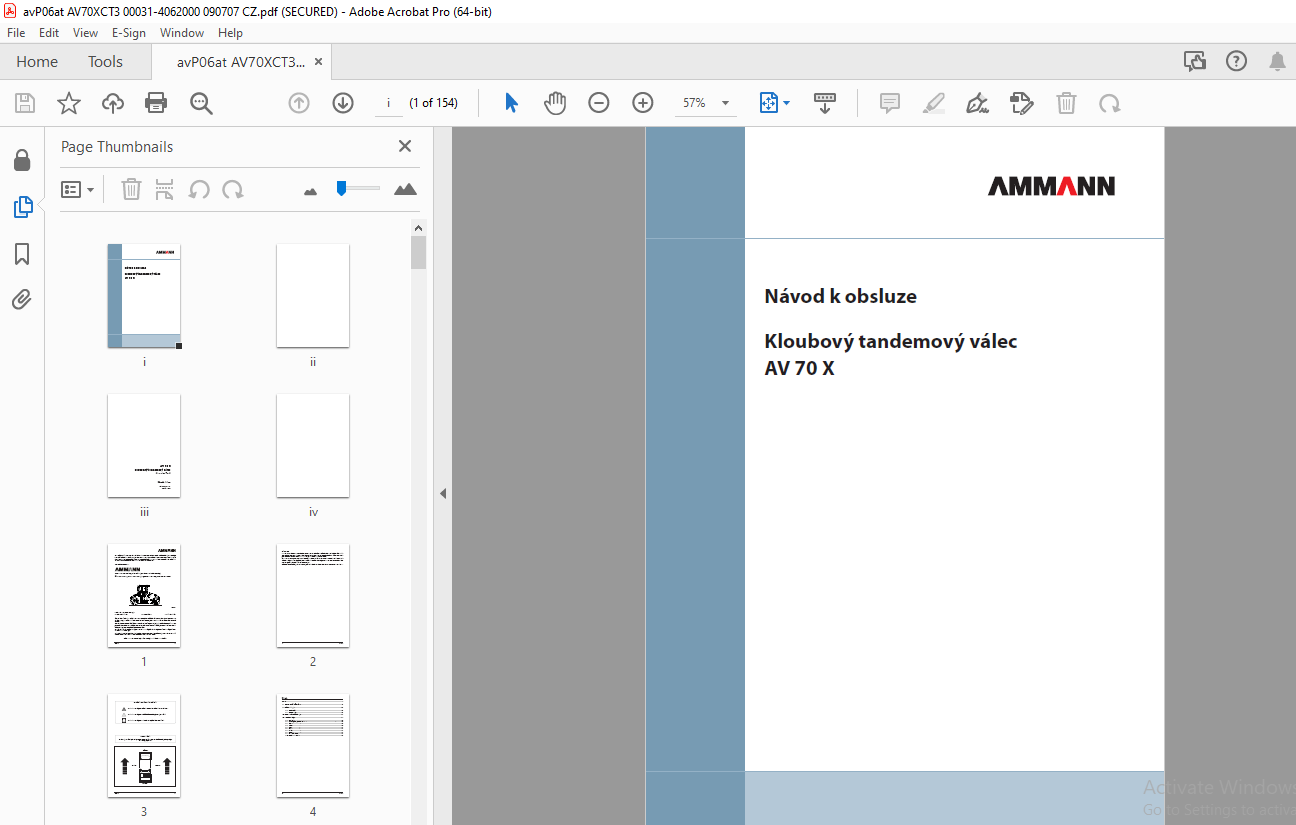Click the 'Návod k obsluze' heading text

coord(840,296)
